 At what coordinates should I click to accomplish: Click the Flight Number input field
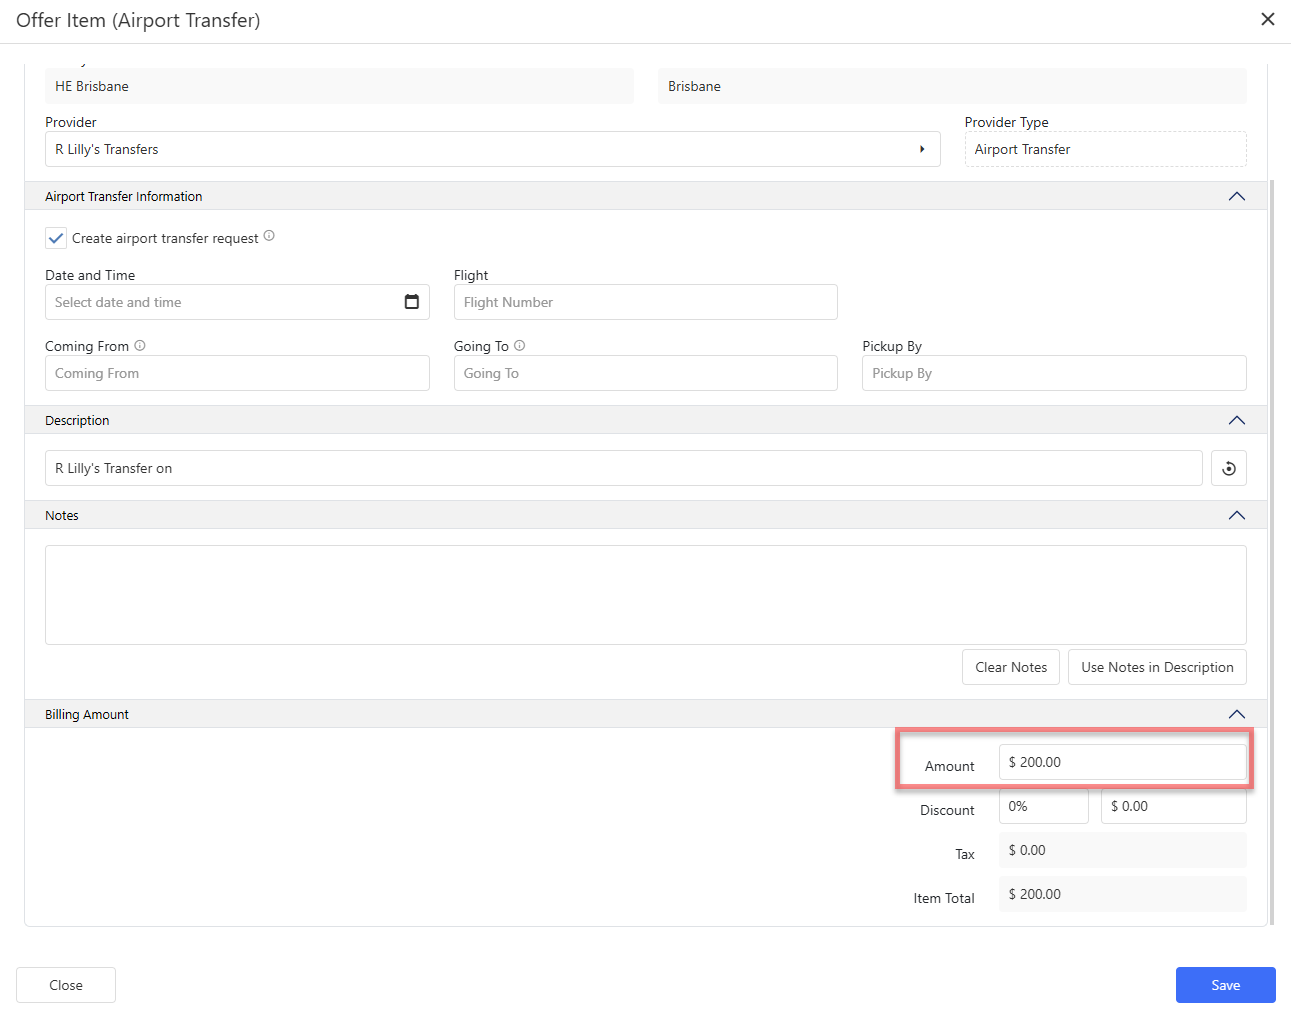(645, 302)
